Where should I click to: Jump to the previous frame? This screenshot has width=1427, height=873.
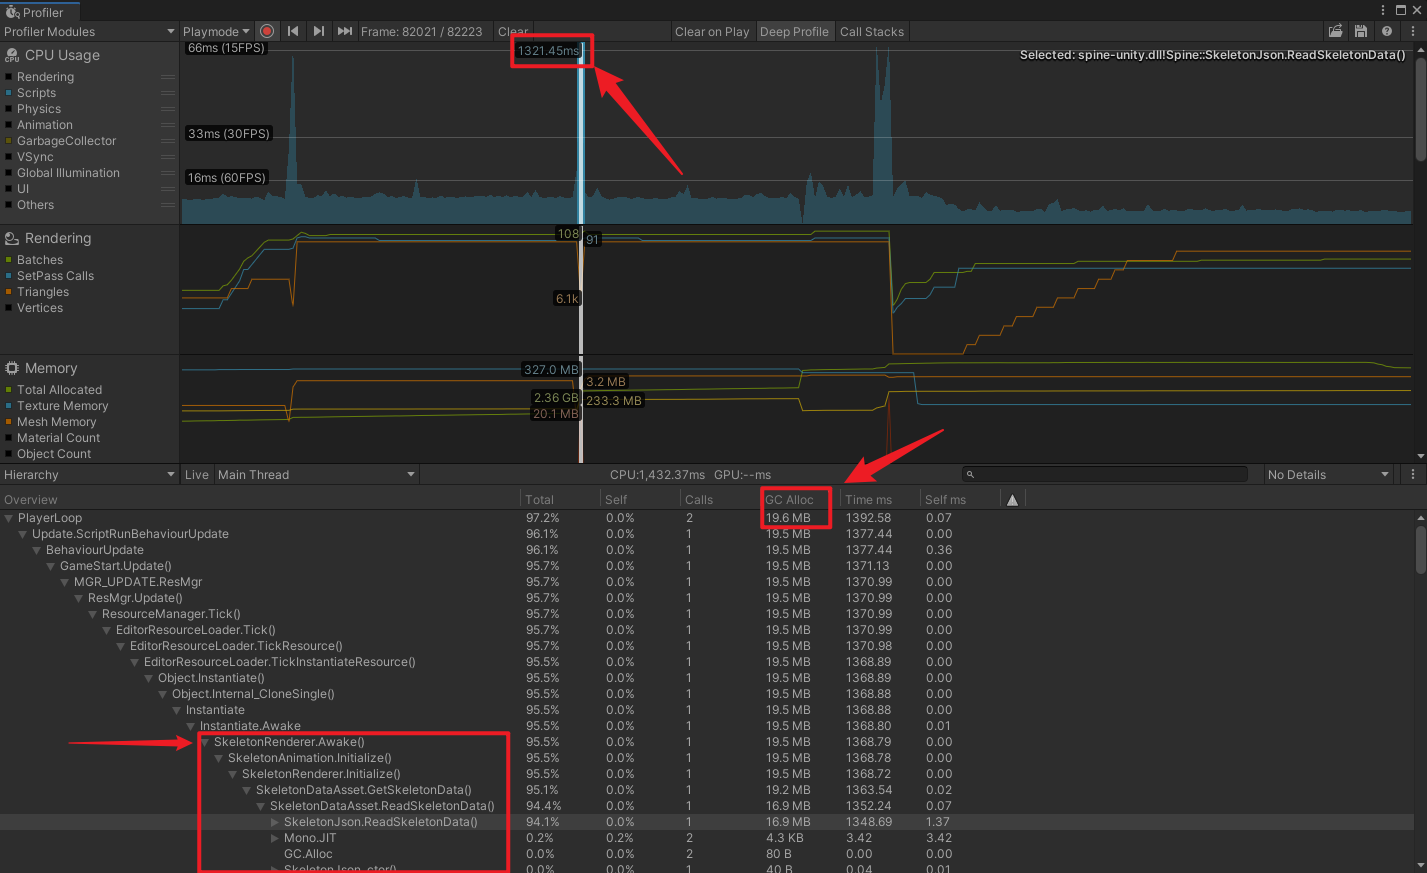(x=293, y=31)
